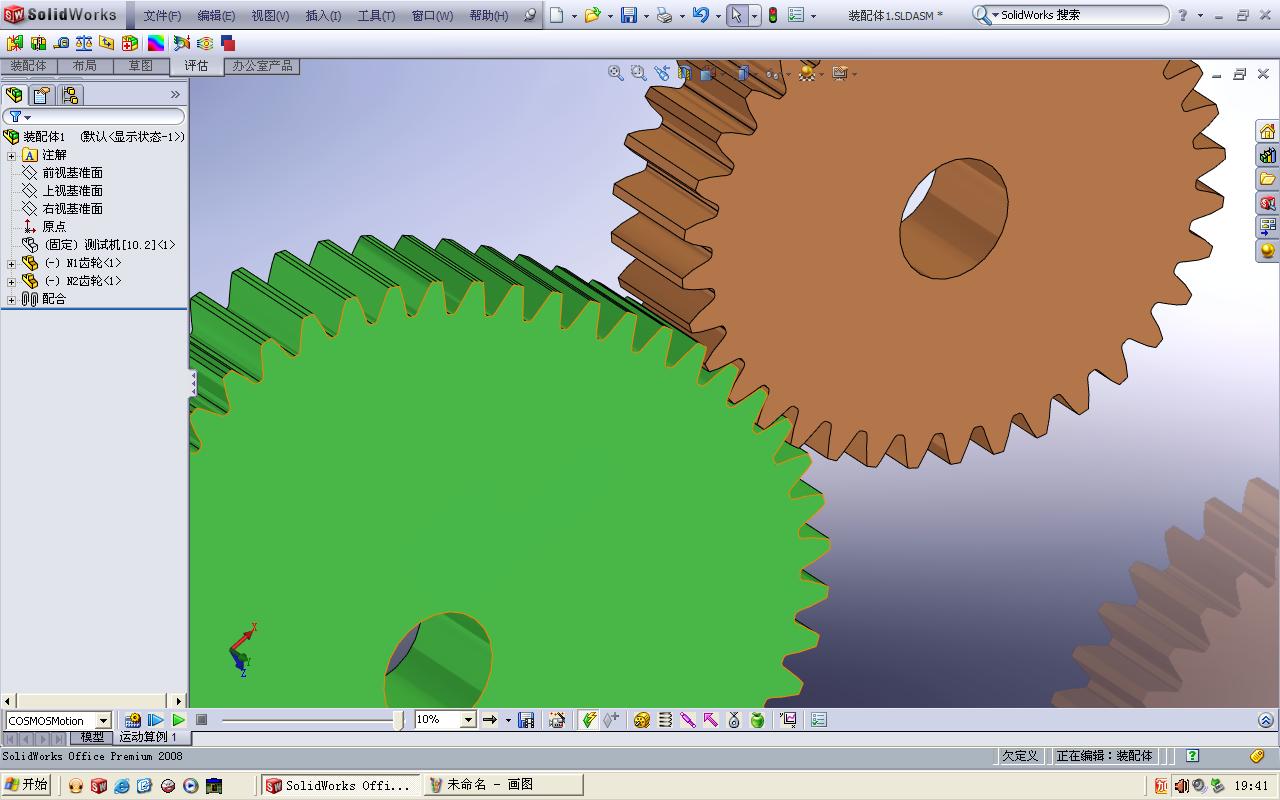Click the motion timeline slider handle
Screen dimensions: 1280x800
click(398, 720)
